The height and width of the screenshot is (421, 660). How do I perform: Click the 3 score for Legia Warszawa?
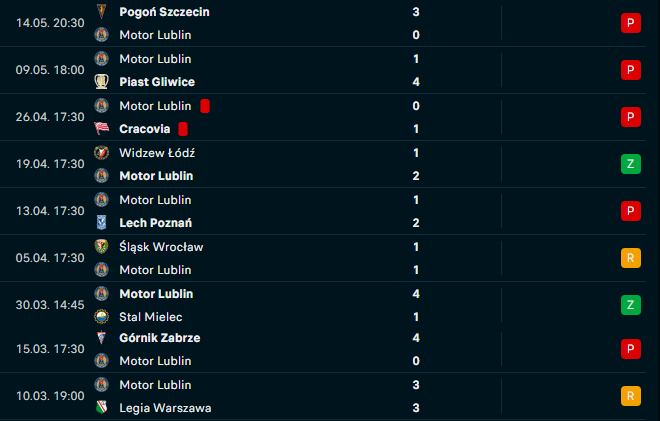[x=415, y=408]
